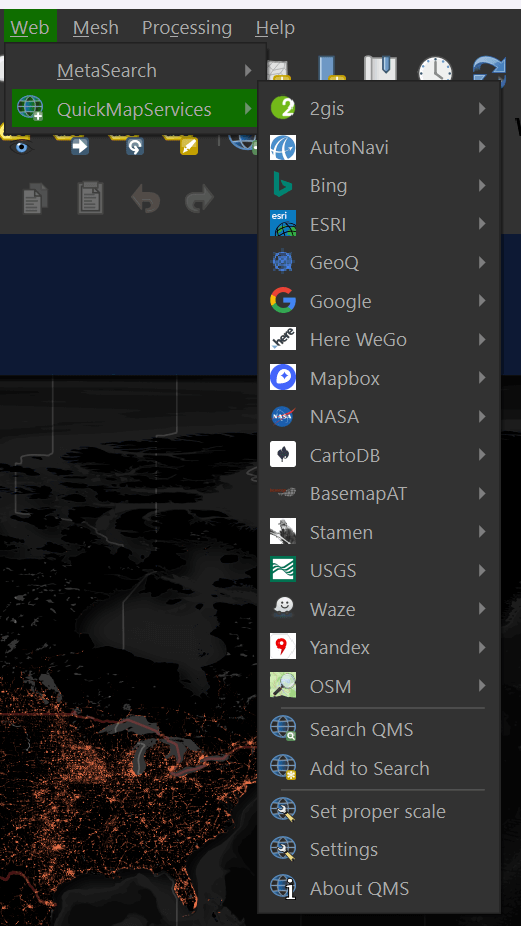Open the Mesh menu

click(96, 27)
